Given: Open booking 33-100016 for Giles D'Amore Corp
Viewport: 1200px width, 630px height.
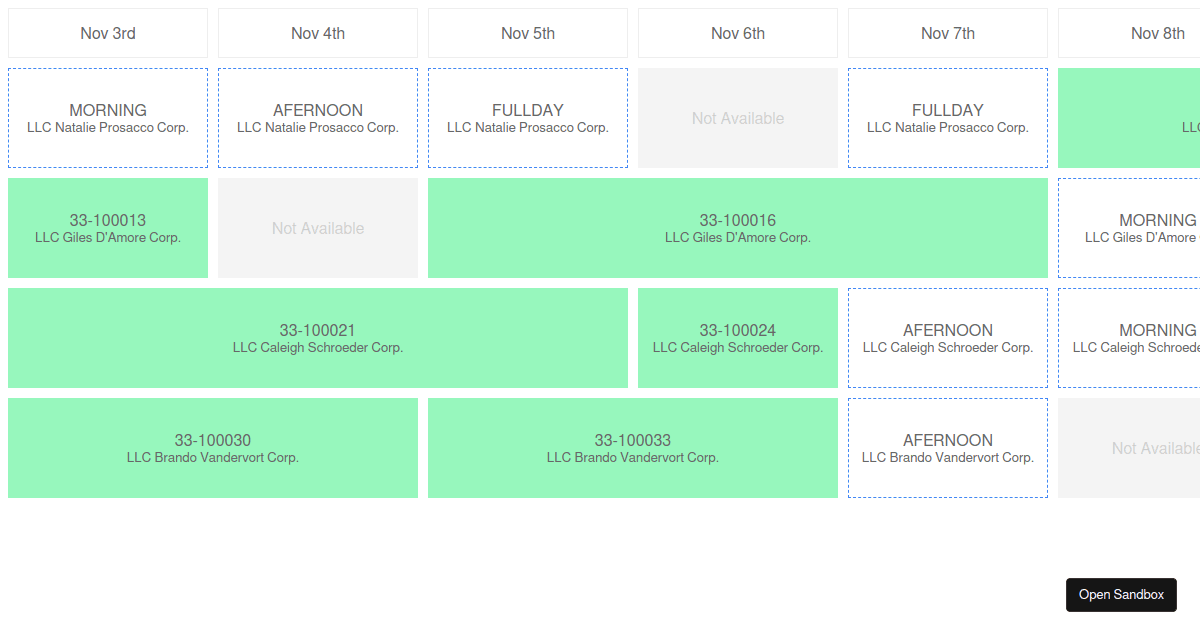Looking at the screenshot, I should point(737,227).
